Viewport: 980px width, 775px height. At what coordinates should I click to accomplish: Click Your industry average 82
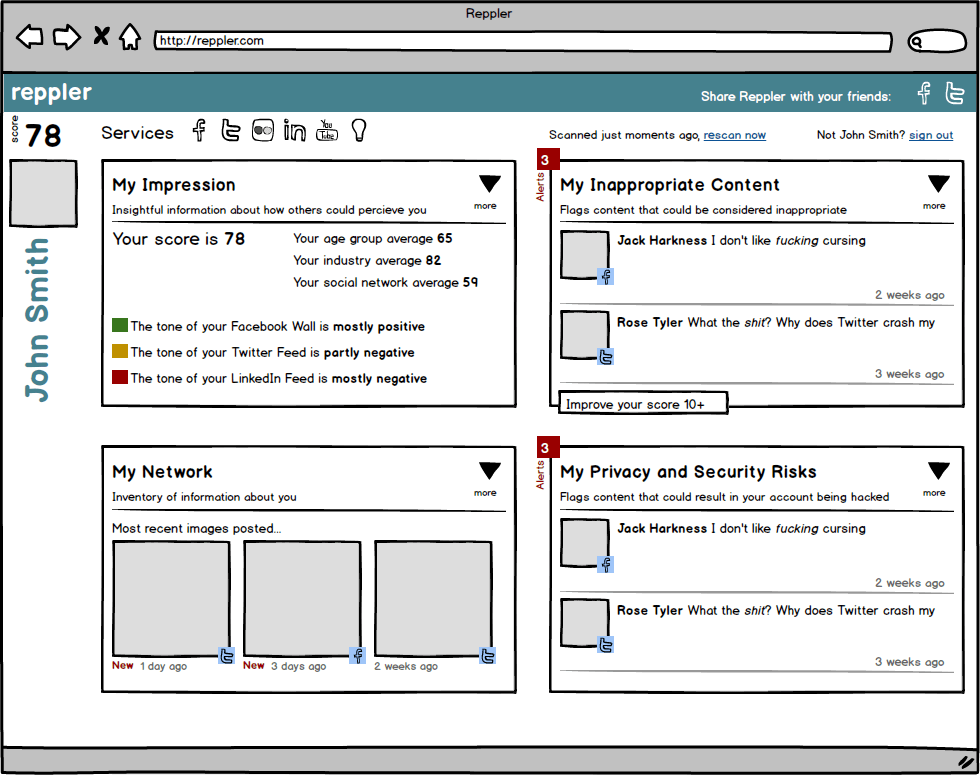click(x=367, y=260)
